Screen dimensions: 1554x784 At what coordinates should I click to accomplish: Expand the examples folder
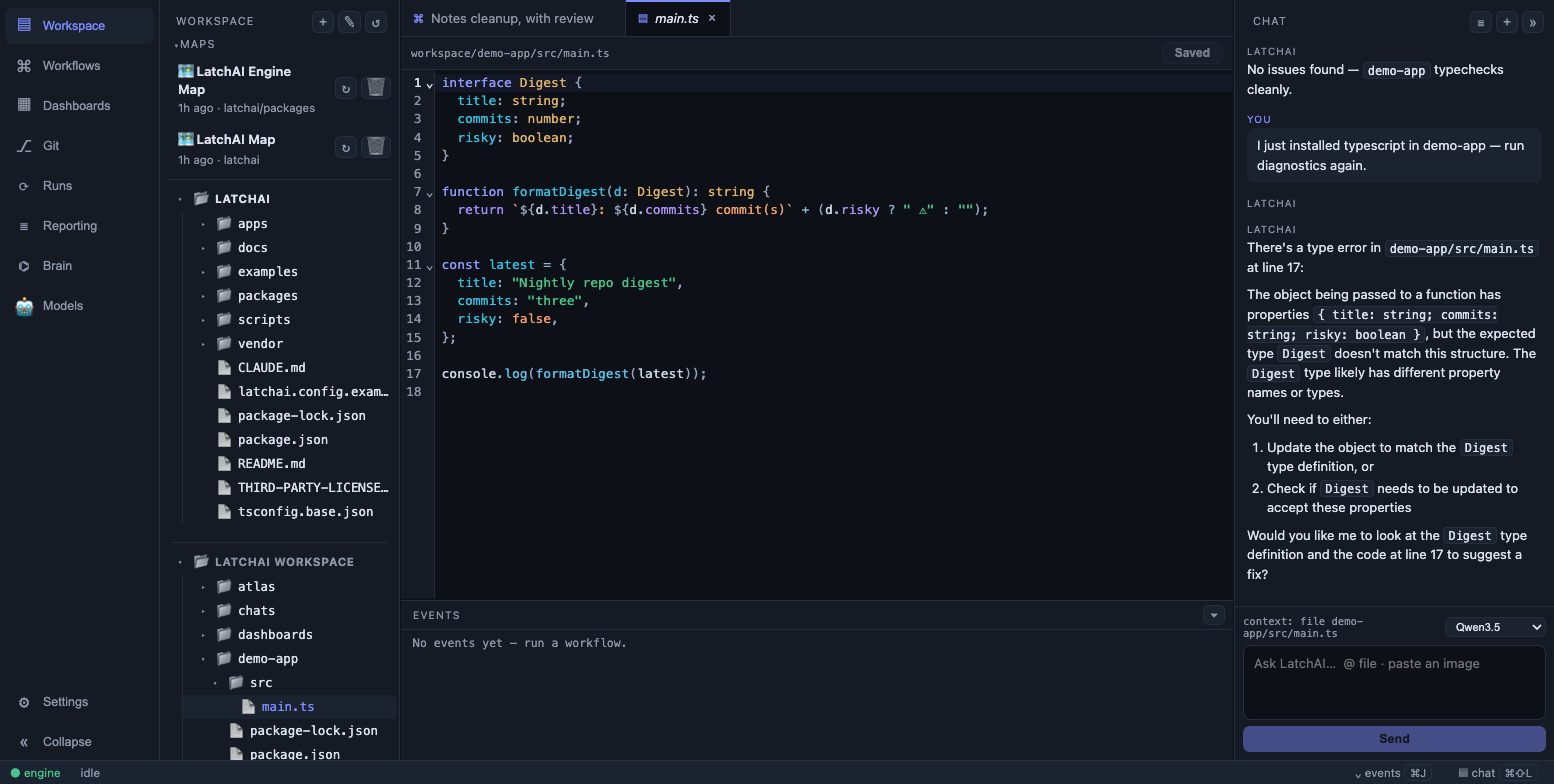click(x=204, y=272)
